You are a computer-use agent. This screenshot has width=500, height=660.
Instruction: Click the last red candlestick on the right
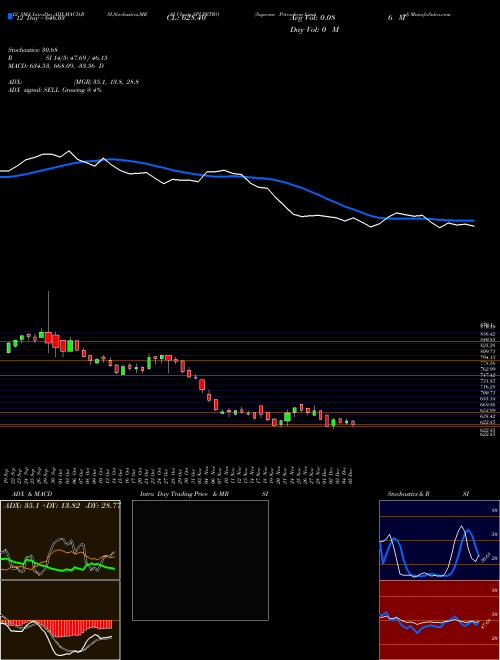pyautogui.click(x=353, y=423)
